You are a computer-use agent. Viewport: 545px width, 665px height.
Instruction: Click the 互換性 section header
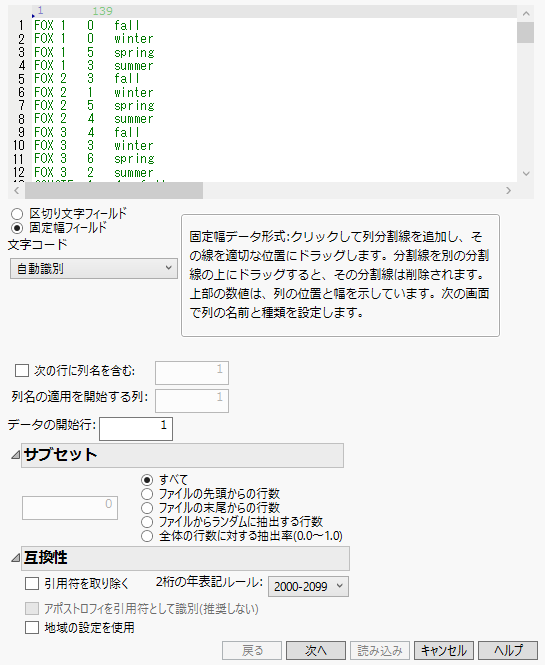185,558
